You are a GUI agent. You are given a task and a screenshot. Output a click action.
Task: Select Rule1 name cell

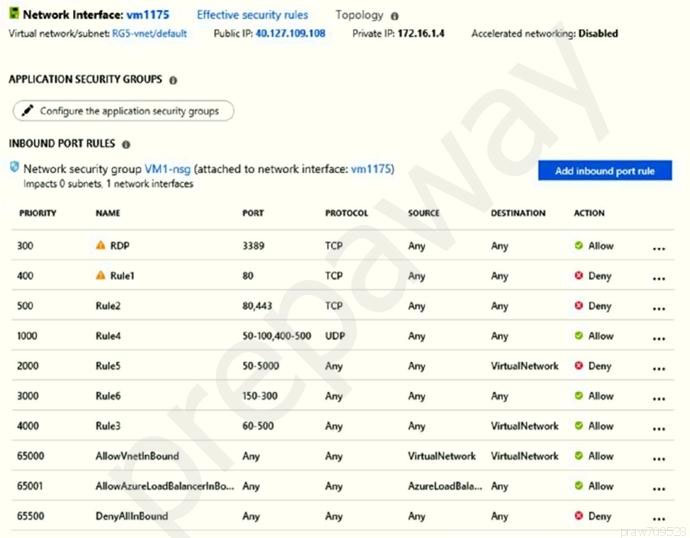pos(122,276)
